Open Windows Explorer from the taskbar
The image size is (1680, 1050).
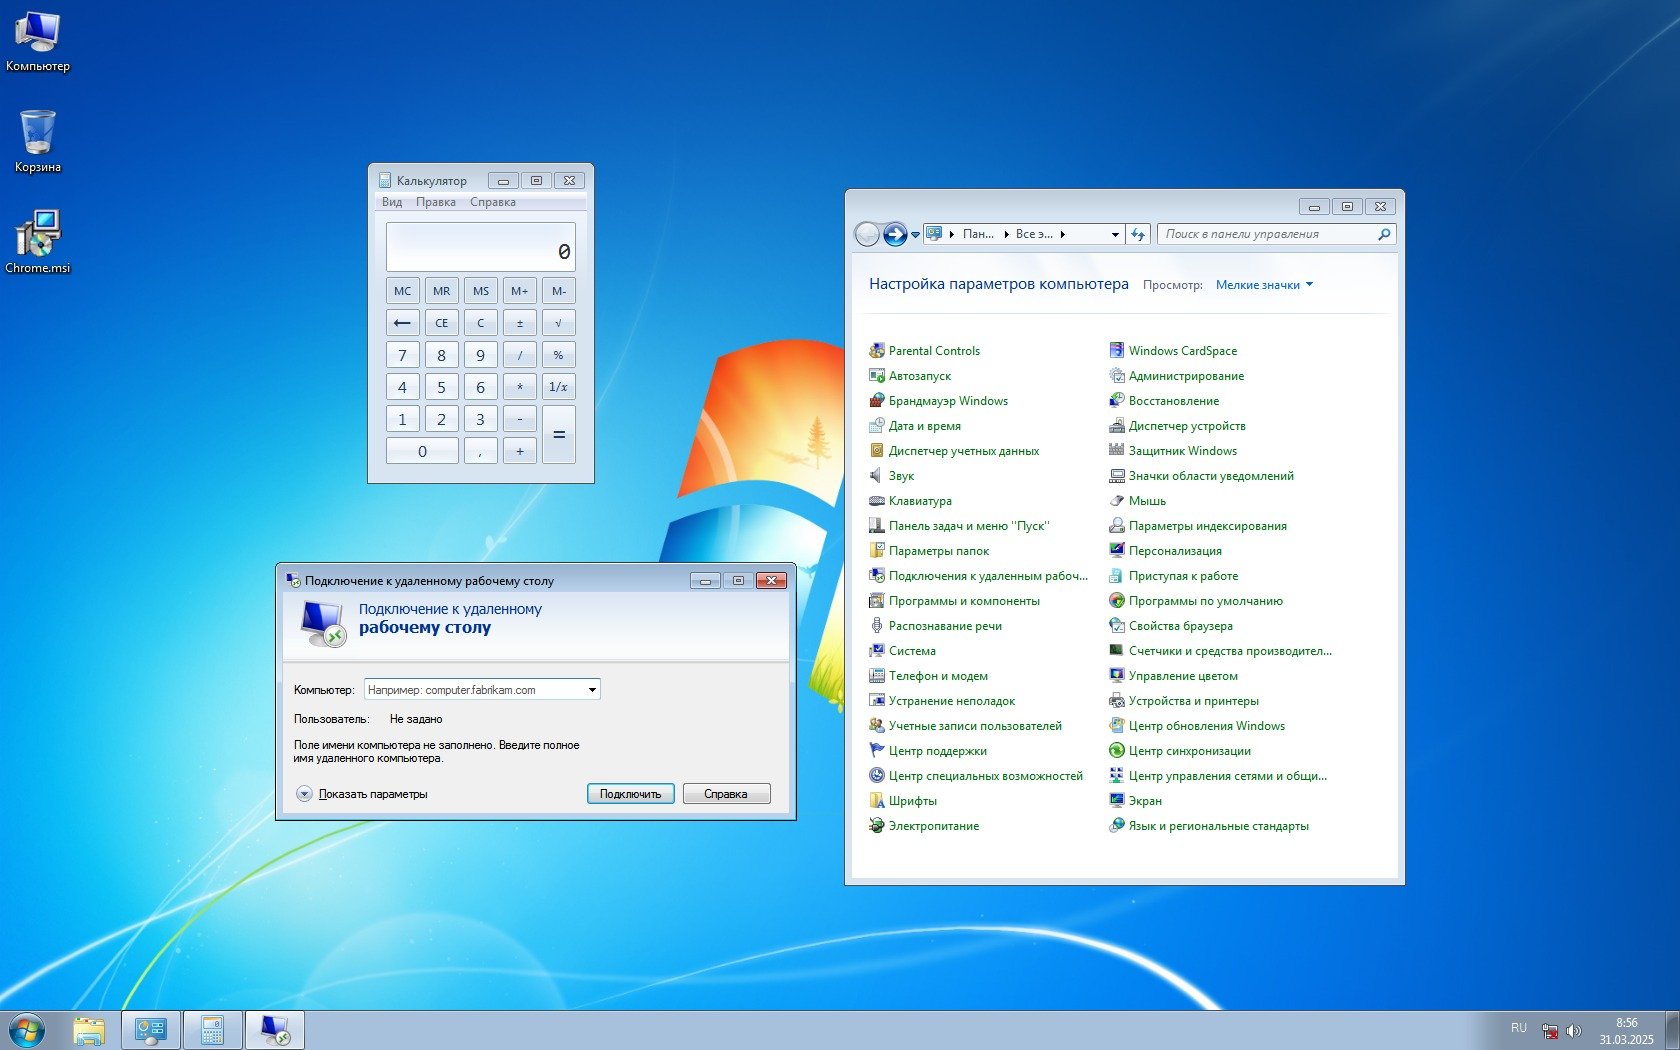89,1030
